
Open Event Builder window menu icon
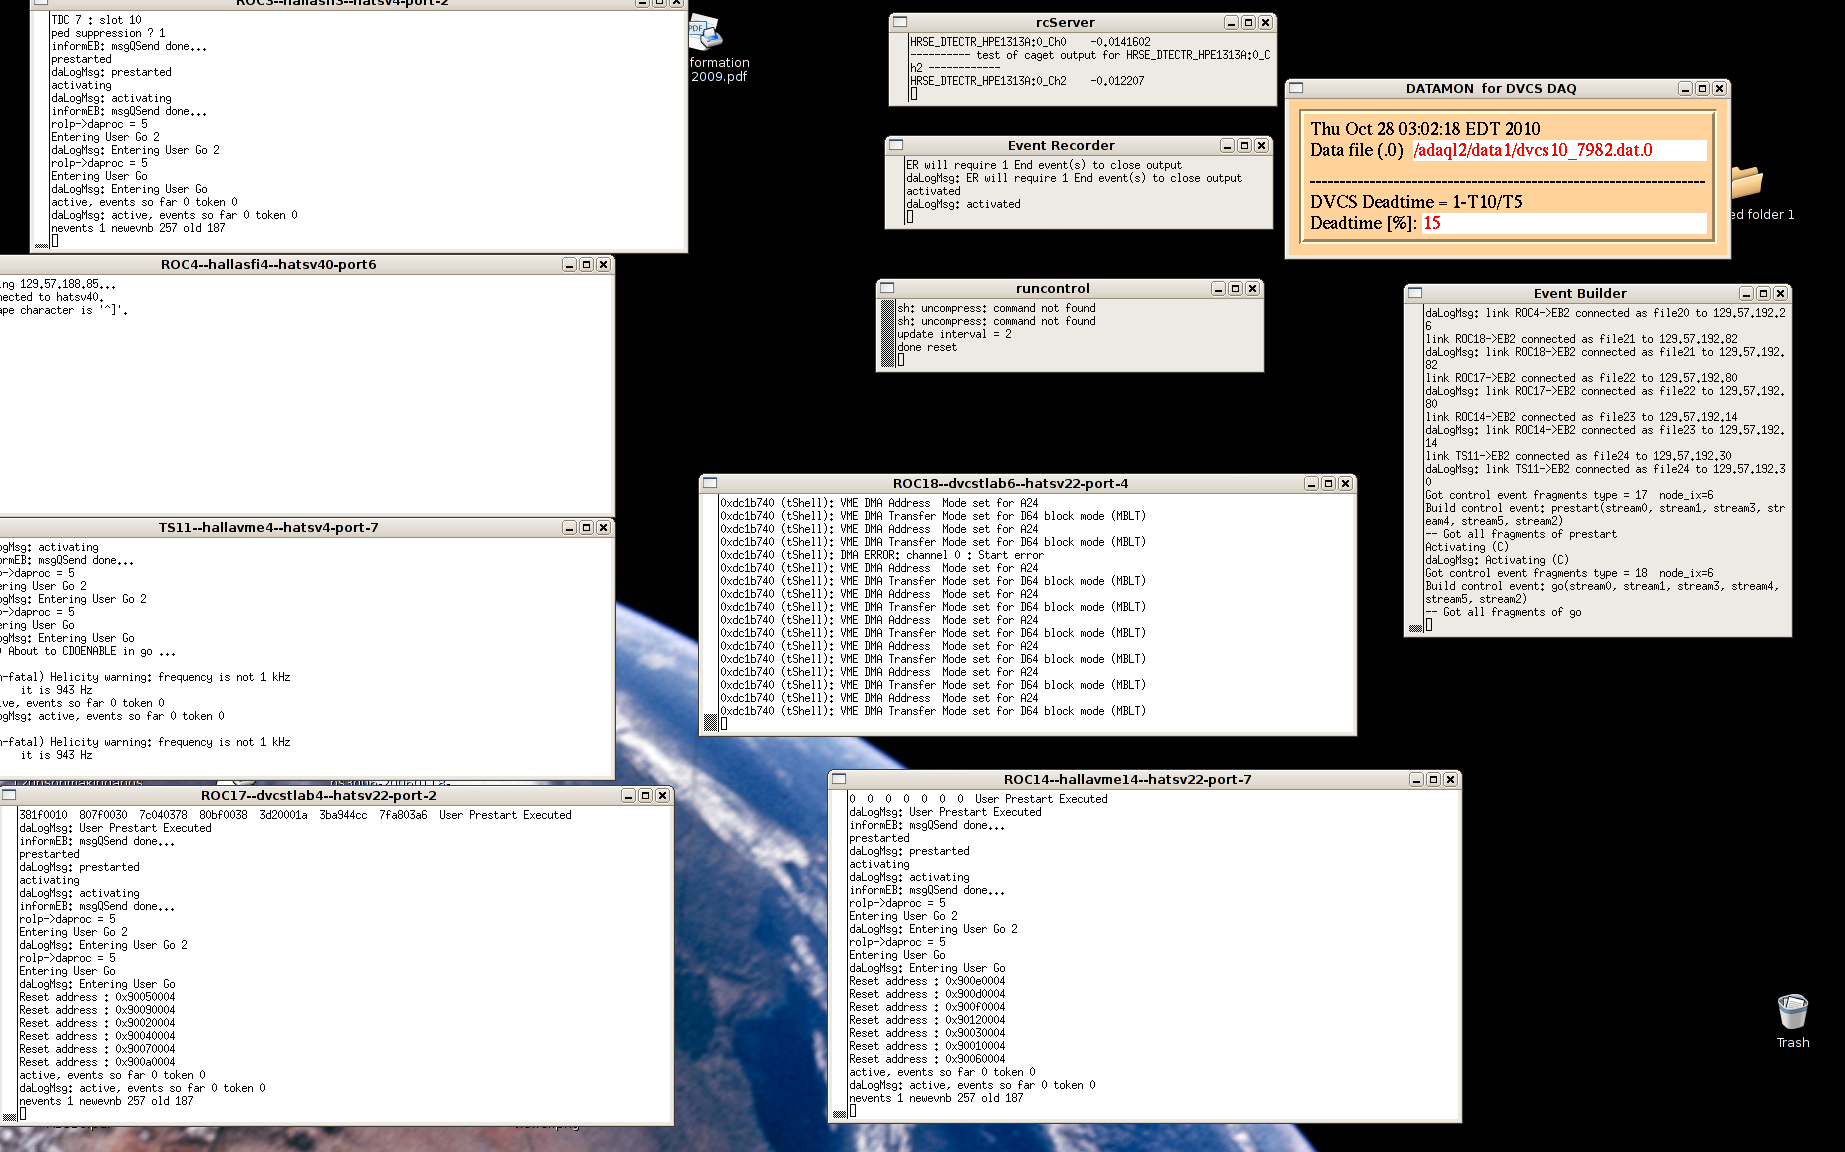click(x=1415, y=293)
